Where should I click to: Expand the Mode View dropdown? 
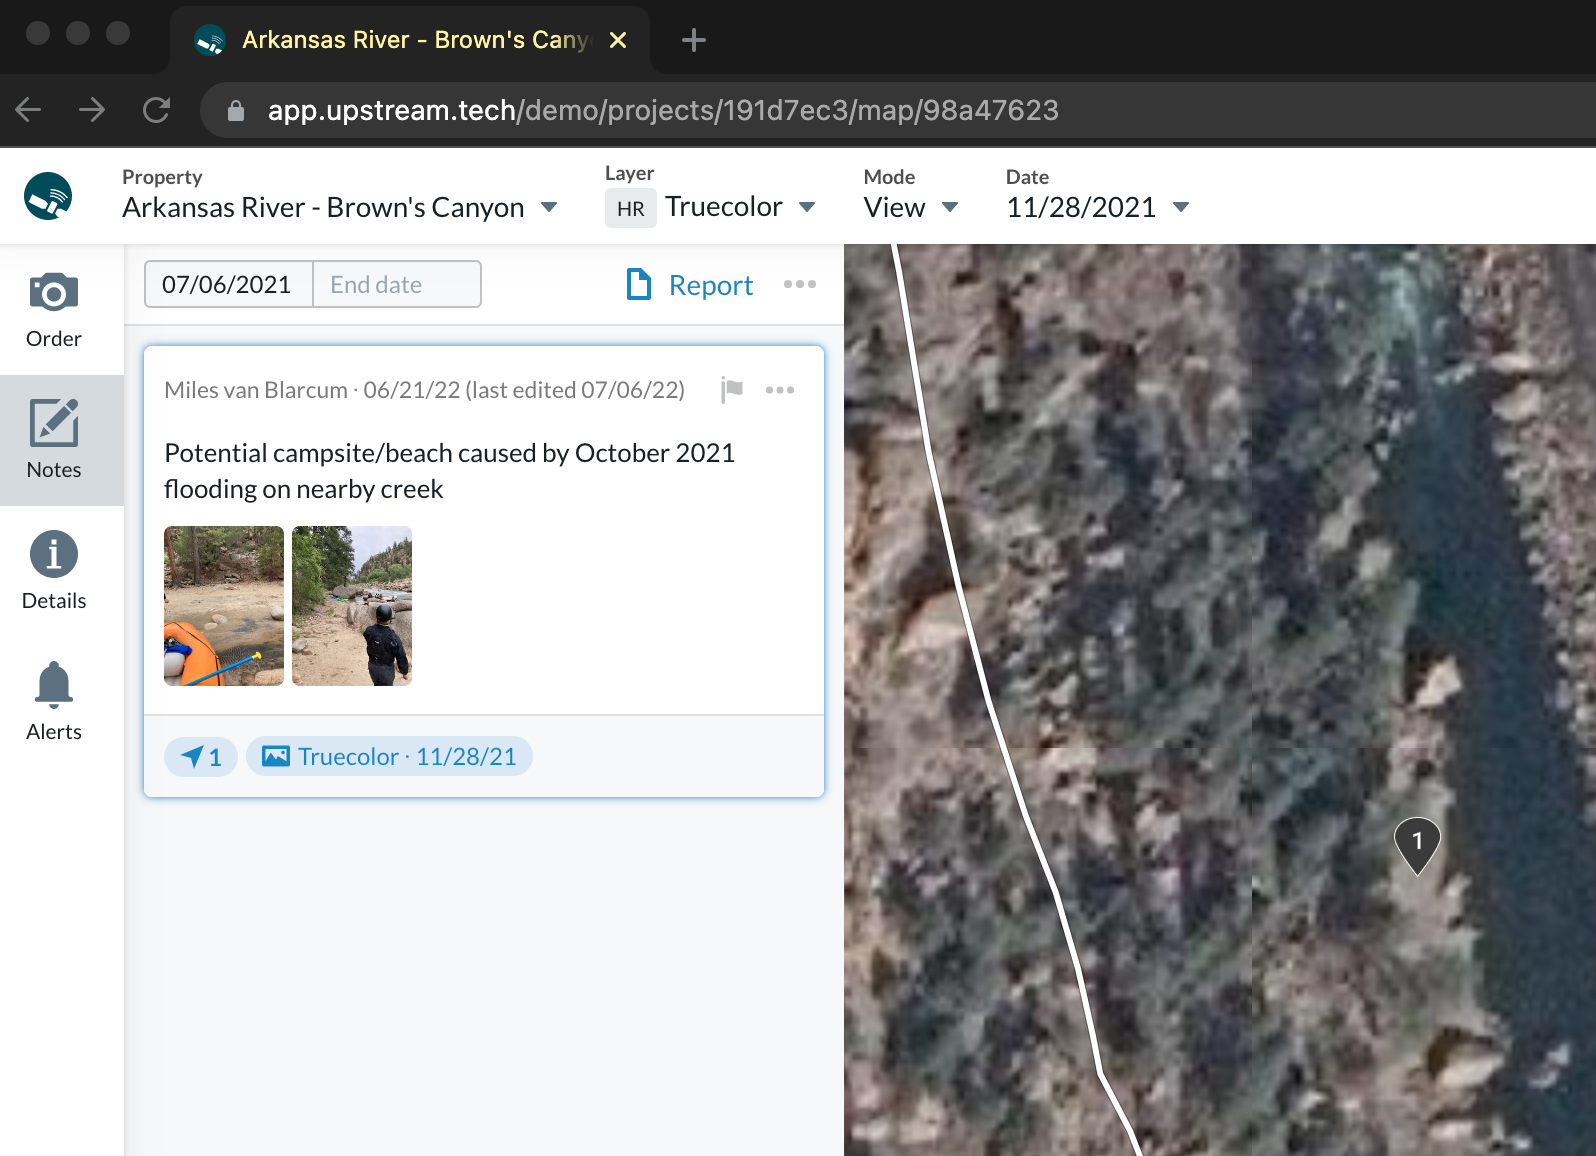(x=949, y=207)
